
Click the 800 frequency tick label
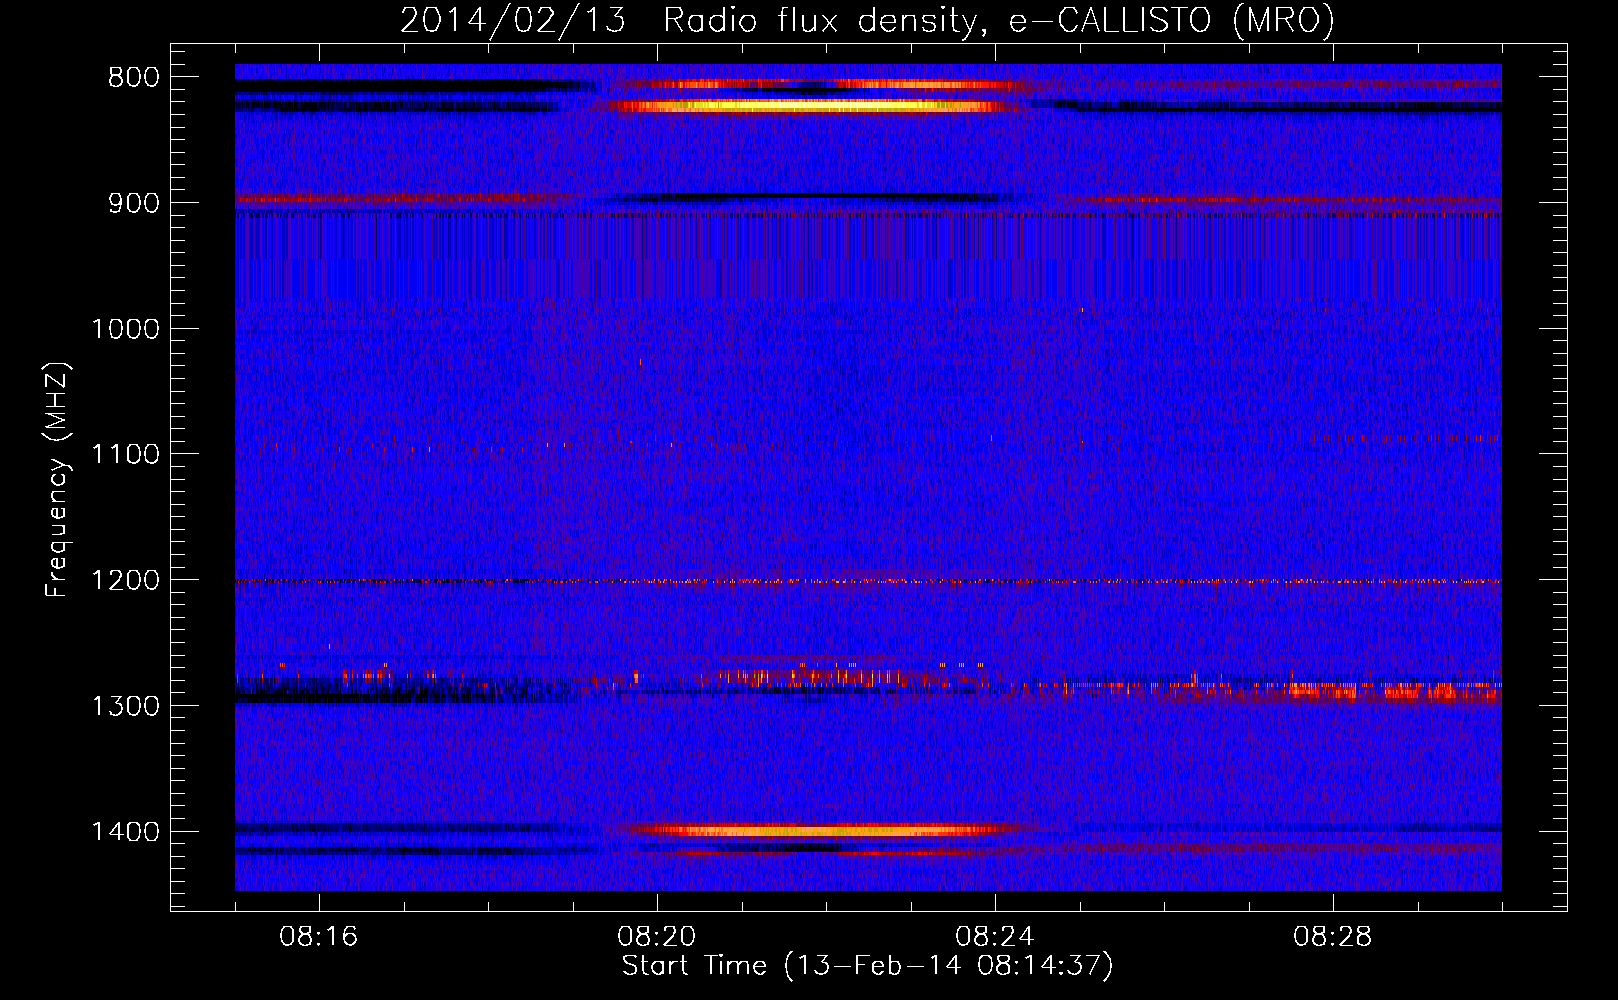click(x=134, y=77)
